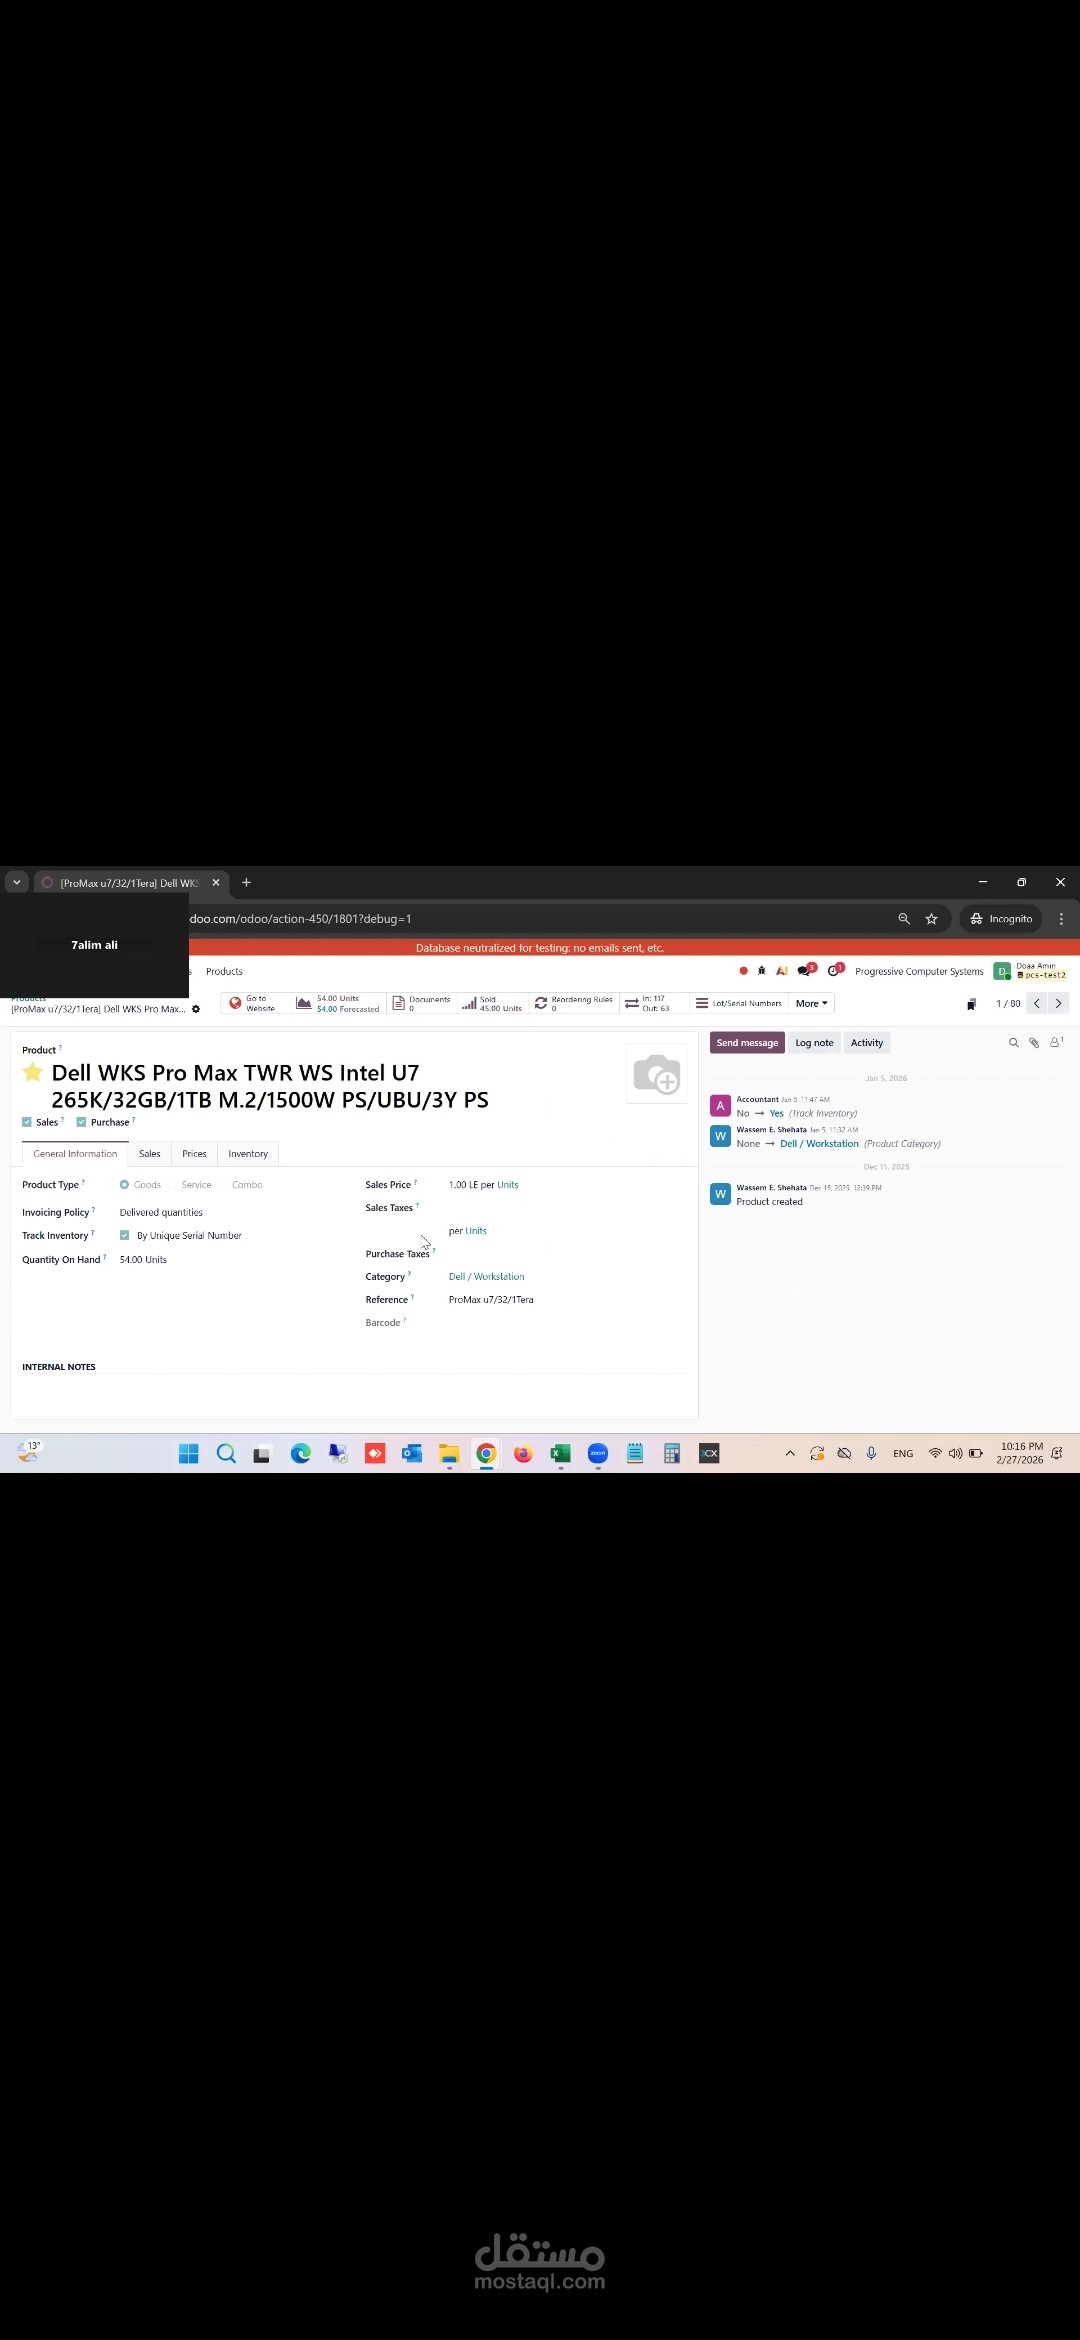Viewport: 1080px width, 2340px height.
Task: Click the paperclip attachments icon
Action: (1034, 1043)
